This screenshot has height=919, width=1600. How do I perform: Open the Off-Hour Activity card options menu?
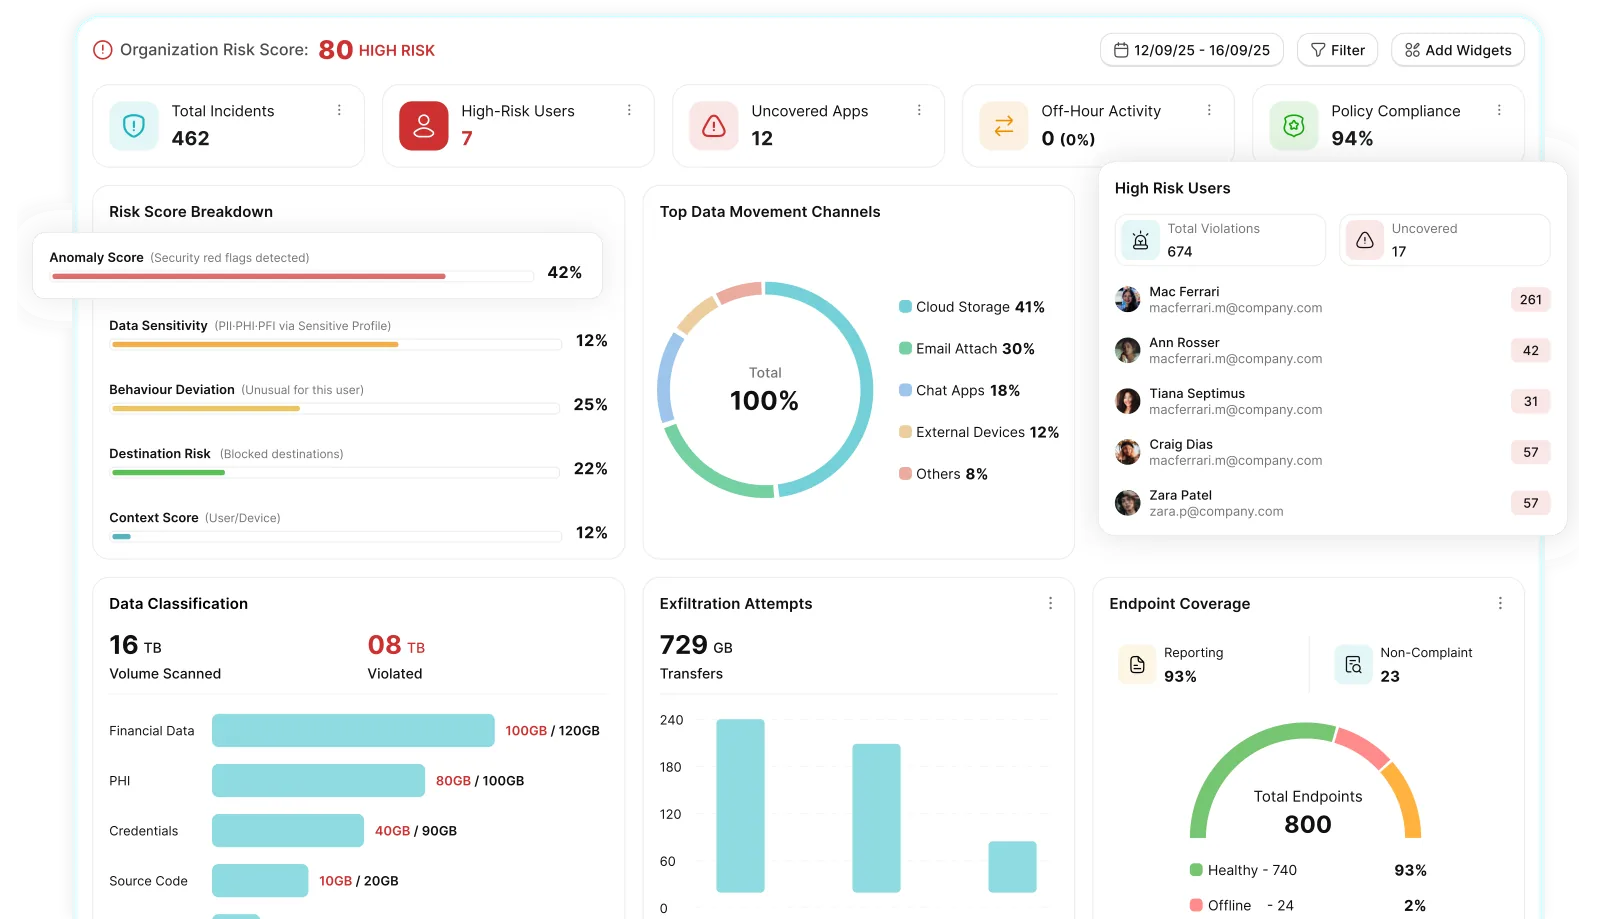coord(1209,110)
